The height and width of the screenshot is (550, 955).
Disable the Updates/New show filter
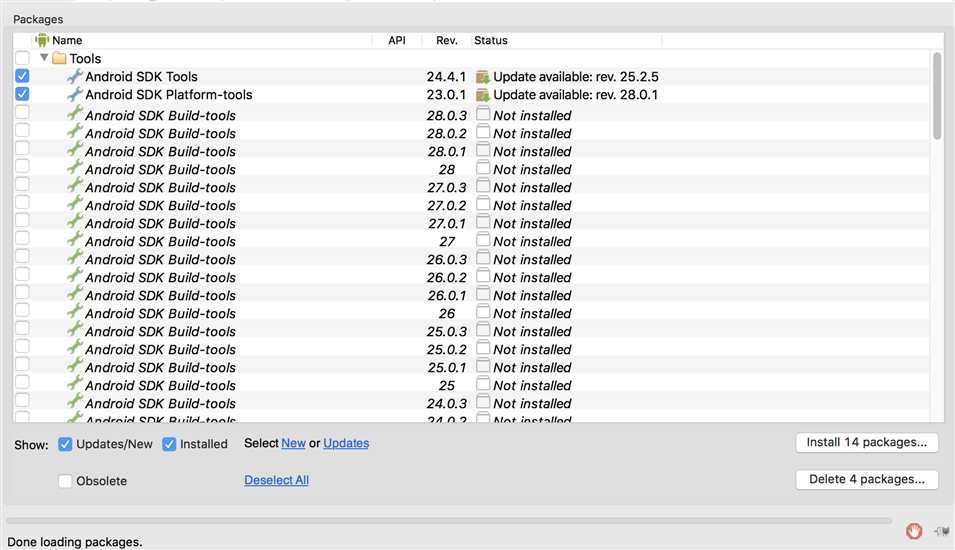tap(65, 444)
